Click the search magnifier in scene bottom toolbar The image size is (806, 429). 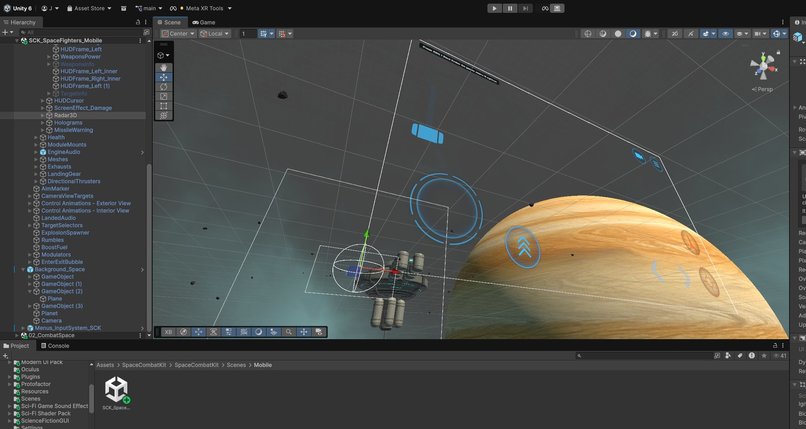coord(289,332)
